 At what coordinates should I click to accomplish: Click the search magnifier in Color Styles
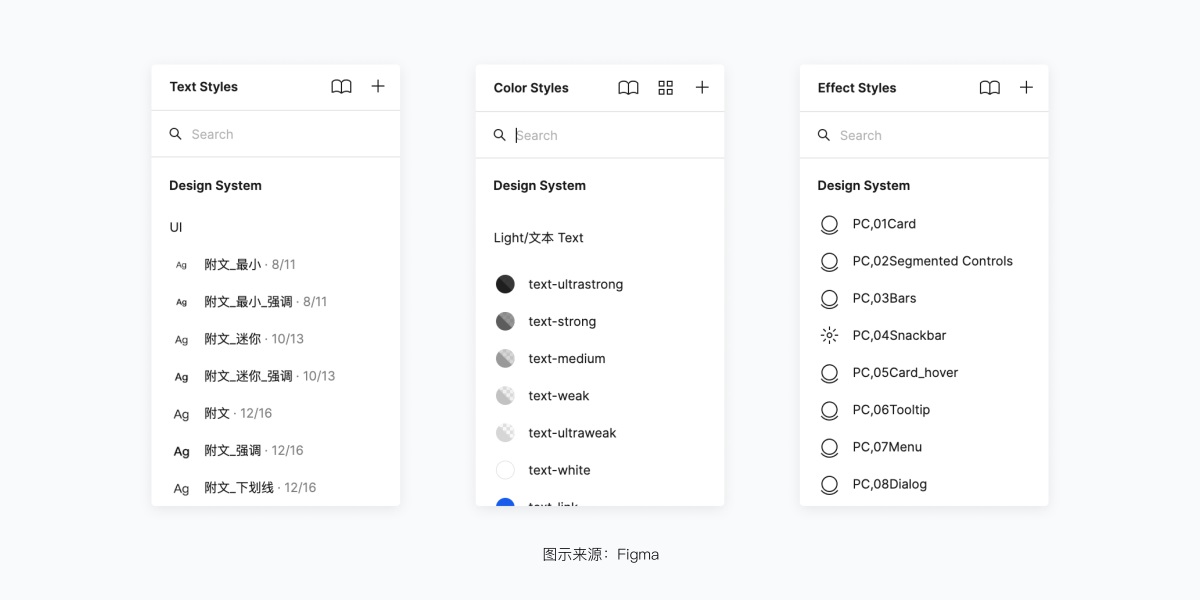click(x=500, y=135)
